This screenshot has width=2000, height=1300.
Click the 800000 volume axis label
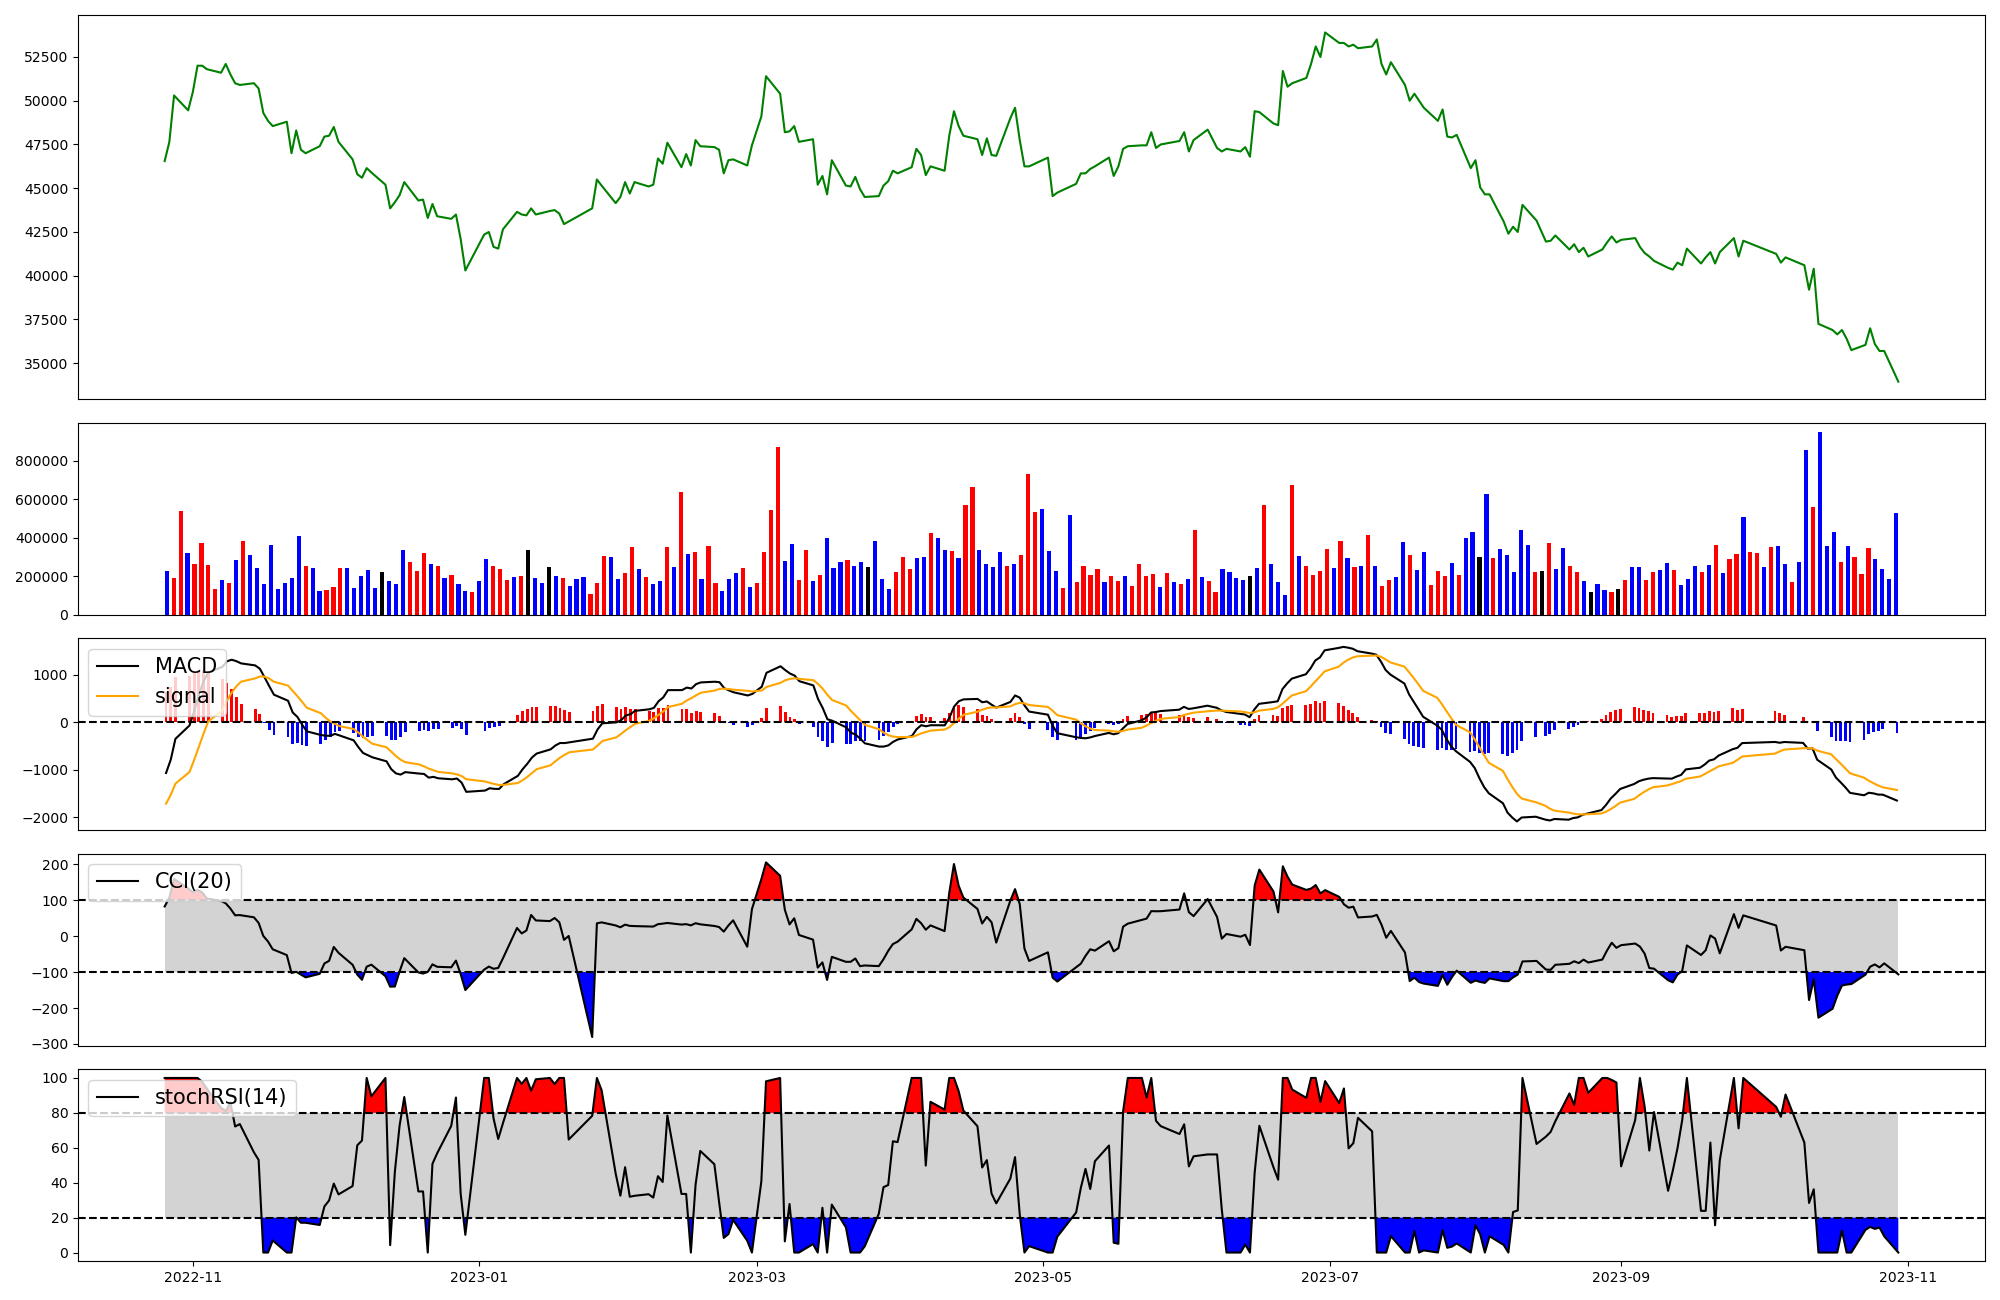pyautogui.click(x=42, y=462)
